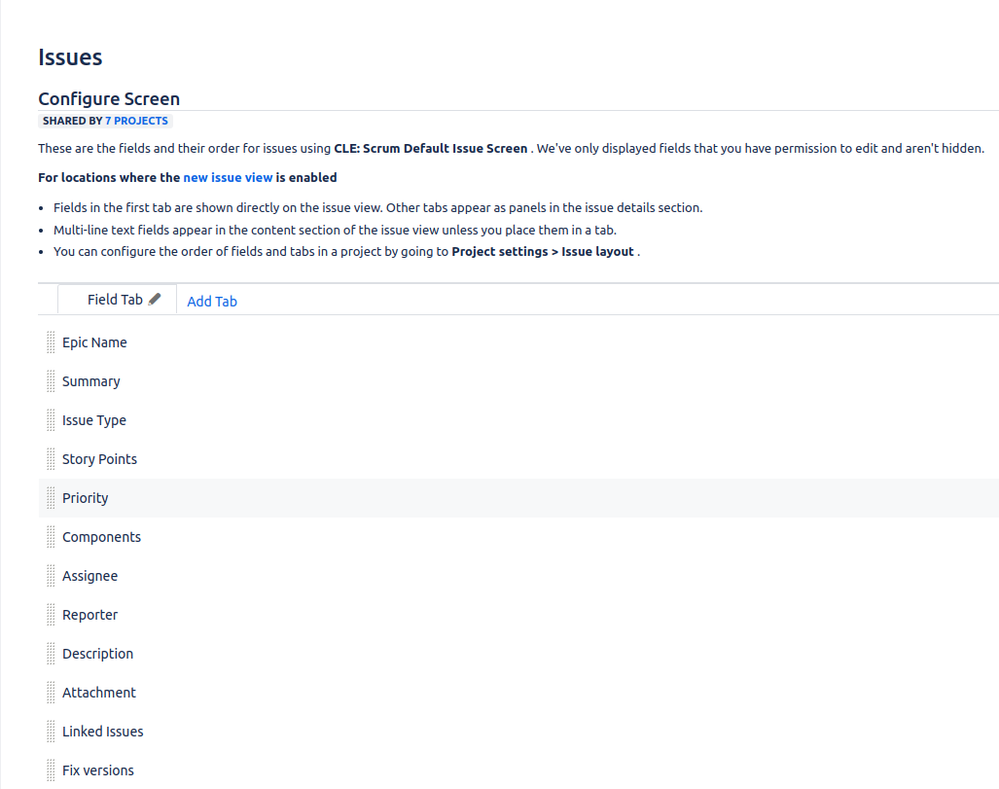
Task: Click the drag handle beside Description
Action: (50, 653)
